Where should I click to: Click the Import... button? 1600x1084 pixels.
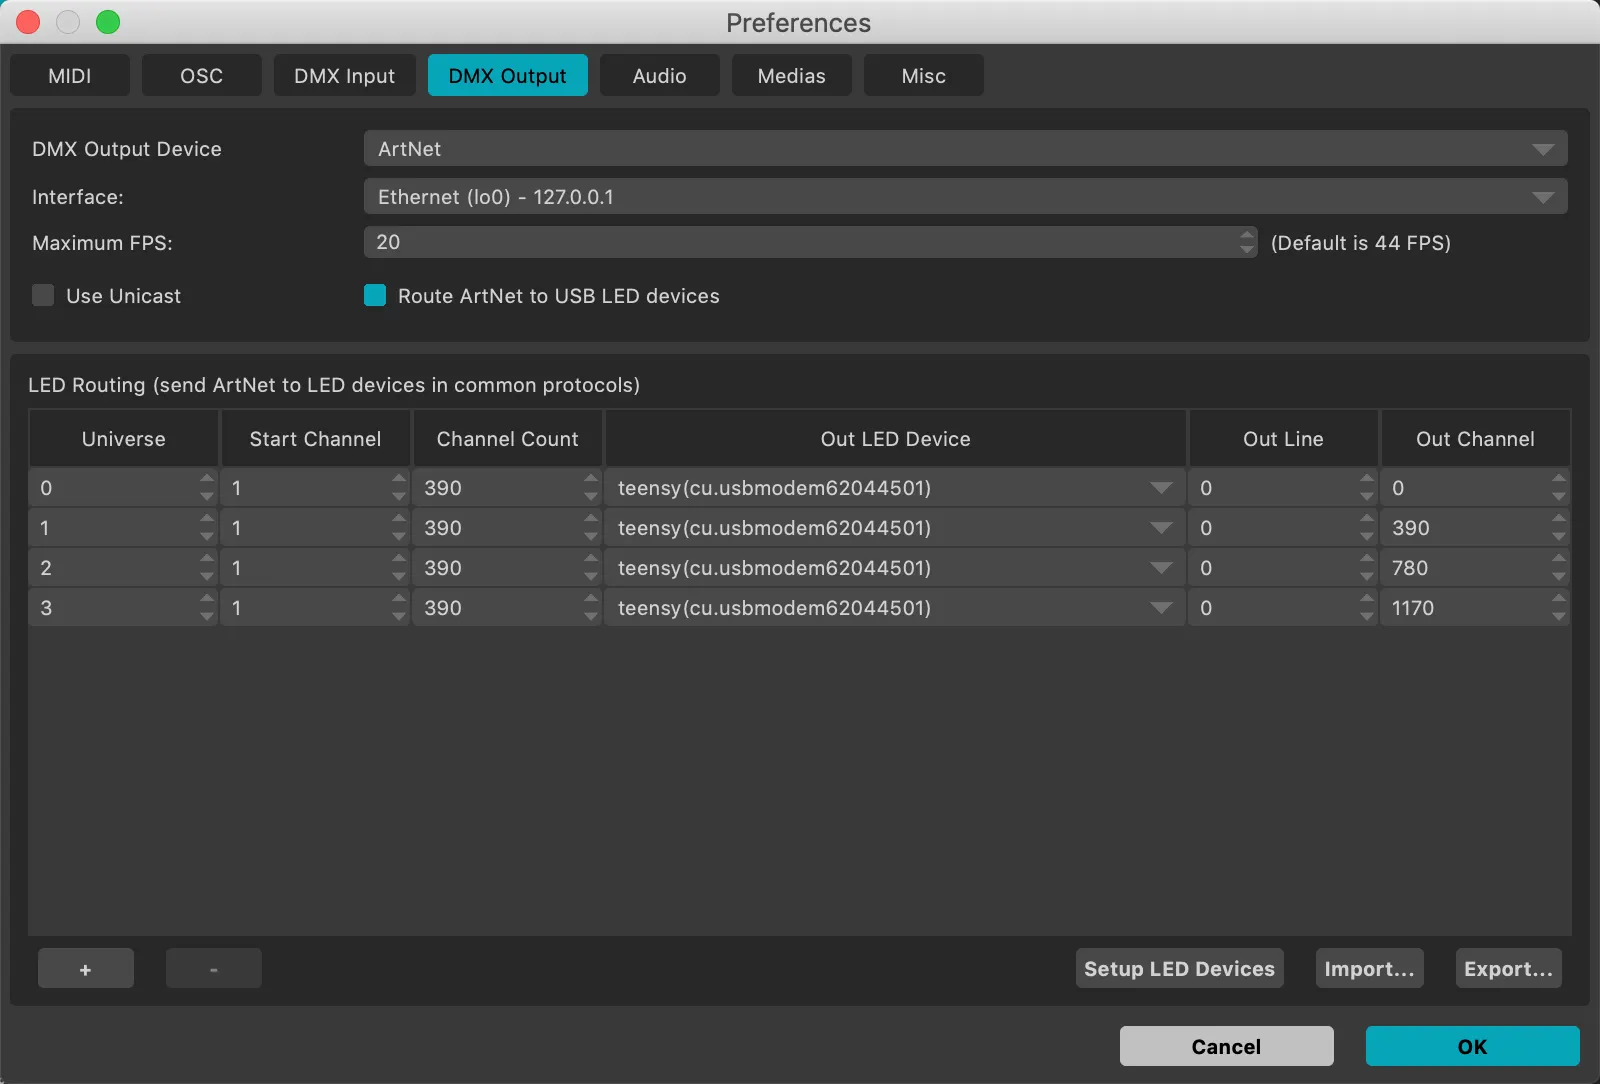click(1370, 969)
